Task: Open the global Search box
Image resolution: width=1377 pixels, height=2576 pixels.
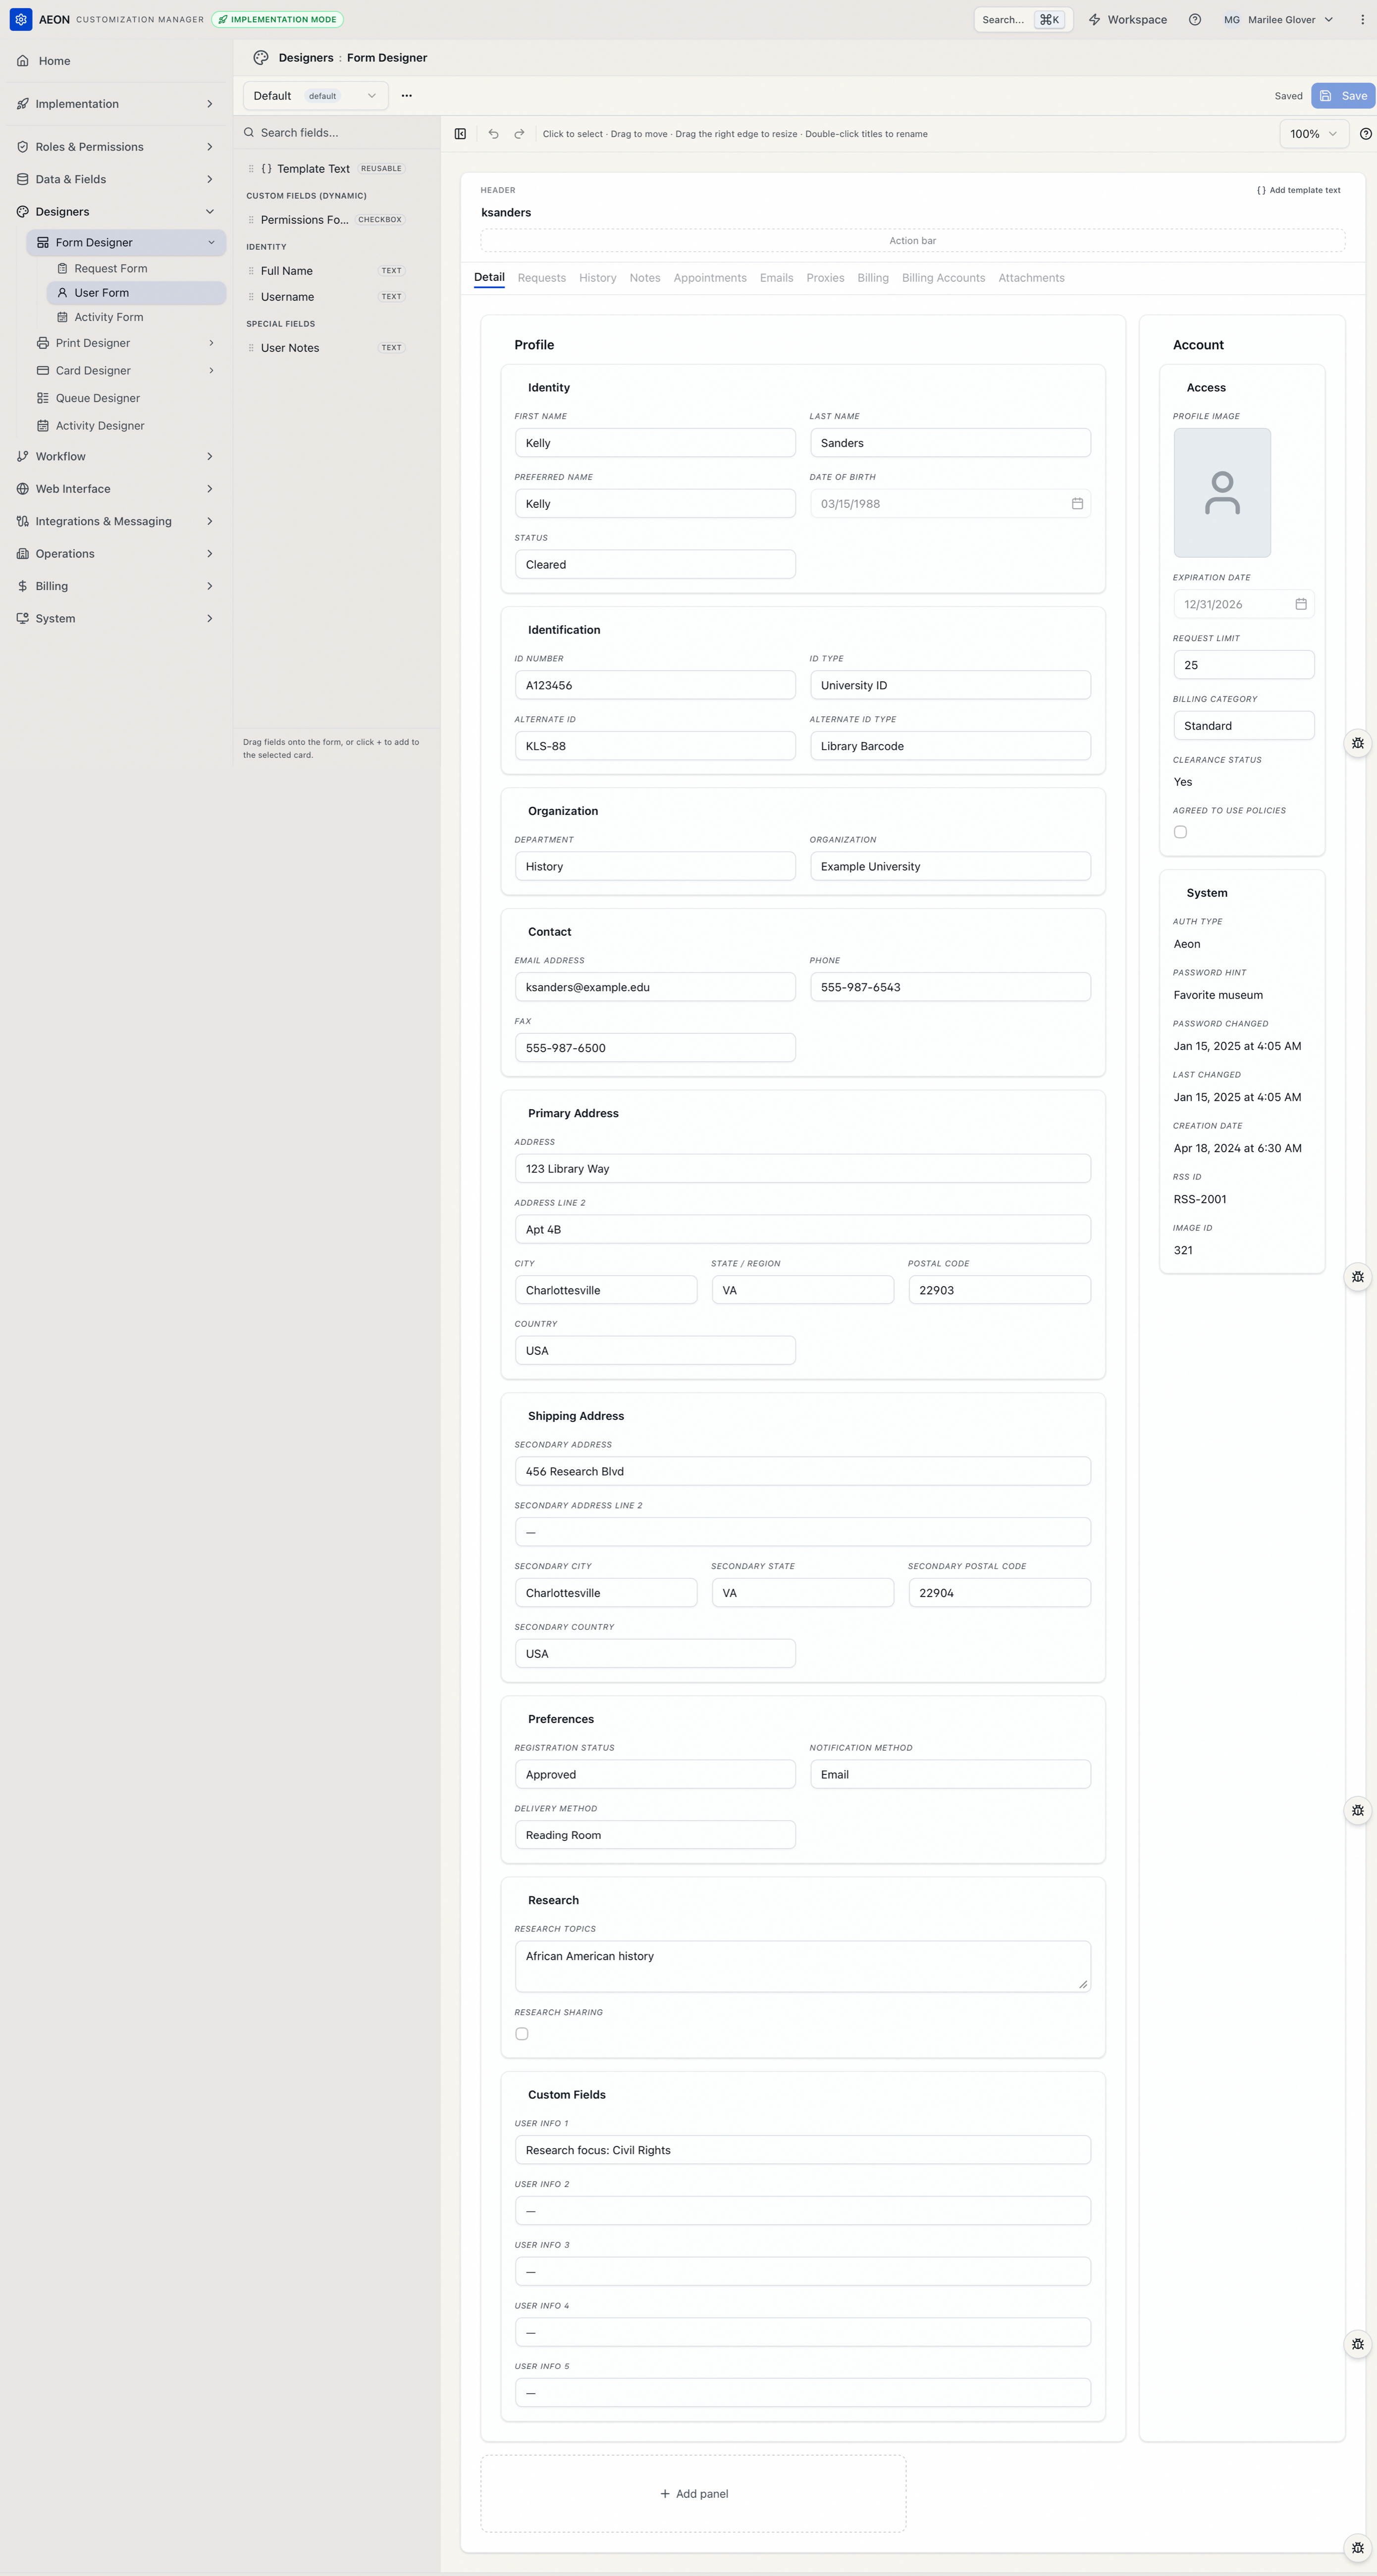Action: [1023, 19]
